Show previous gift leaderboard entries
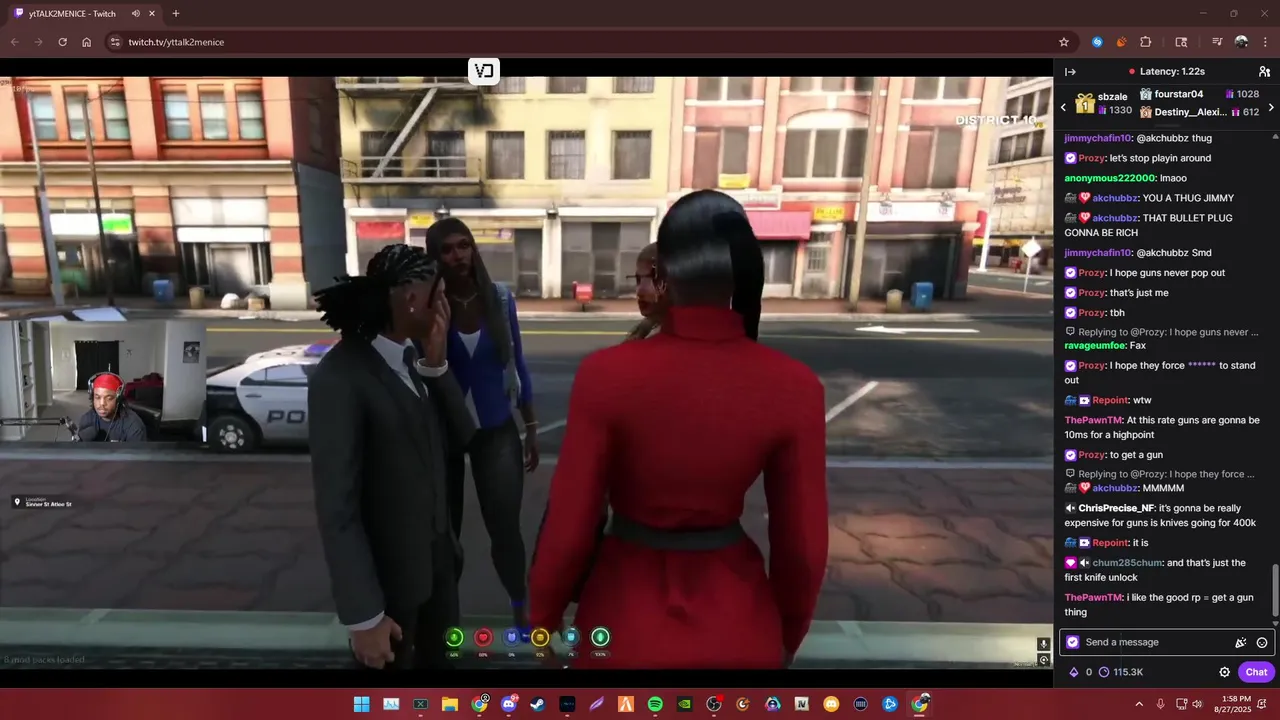The height and width of the screenshot is (720, 1280). click(x=1063, y=107)
